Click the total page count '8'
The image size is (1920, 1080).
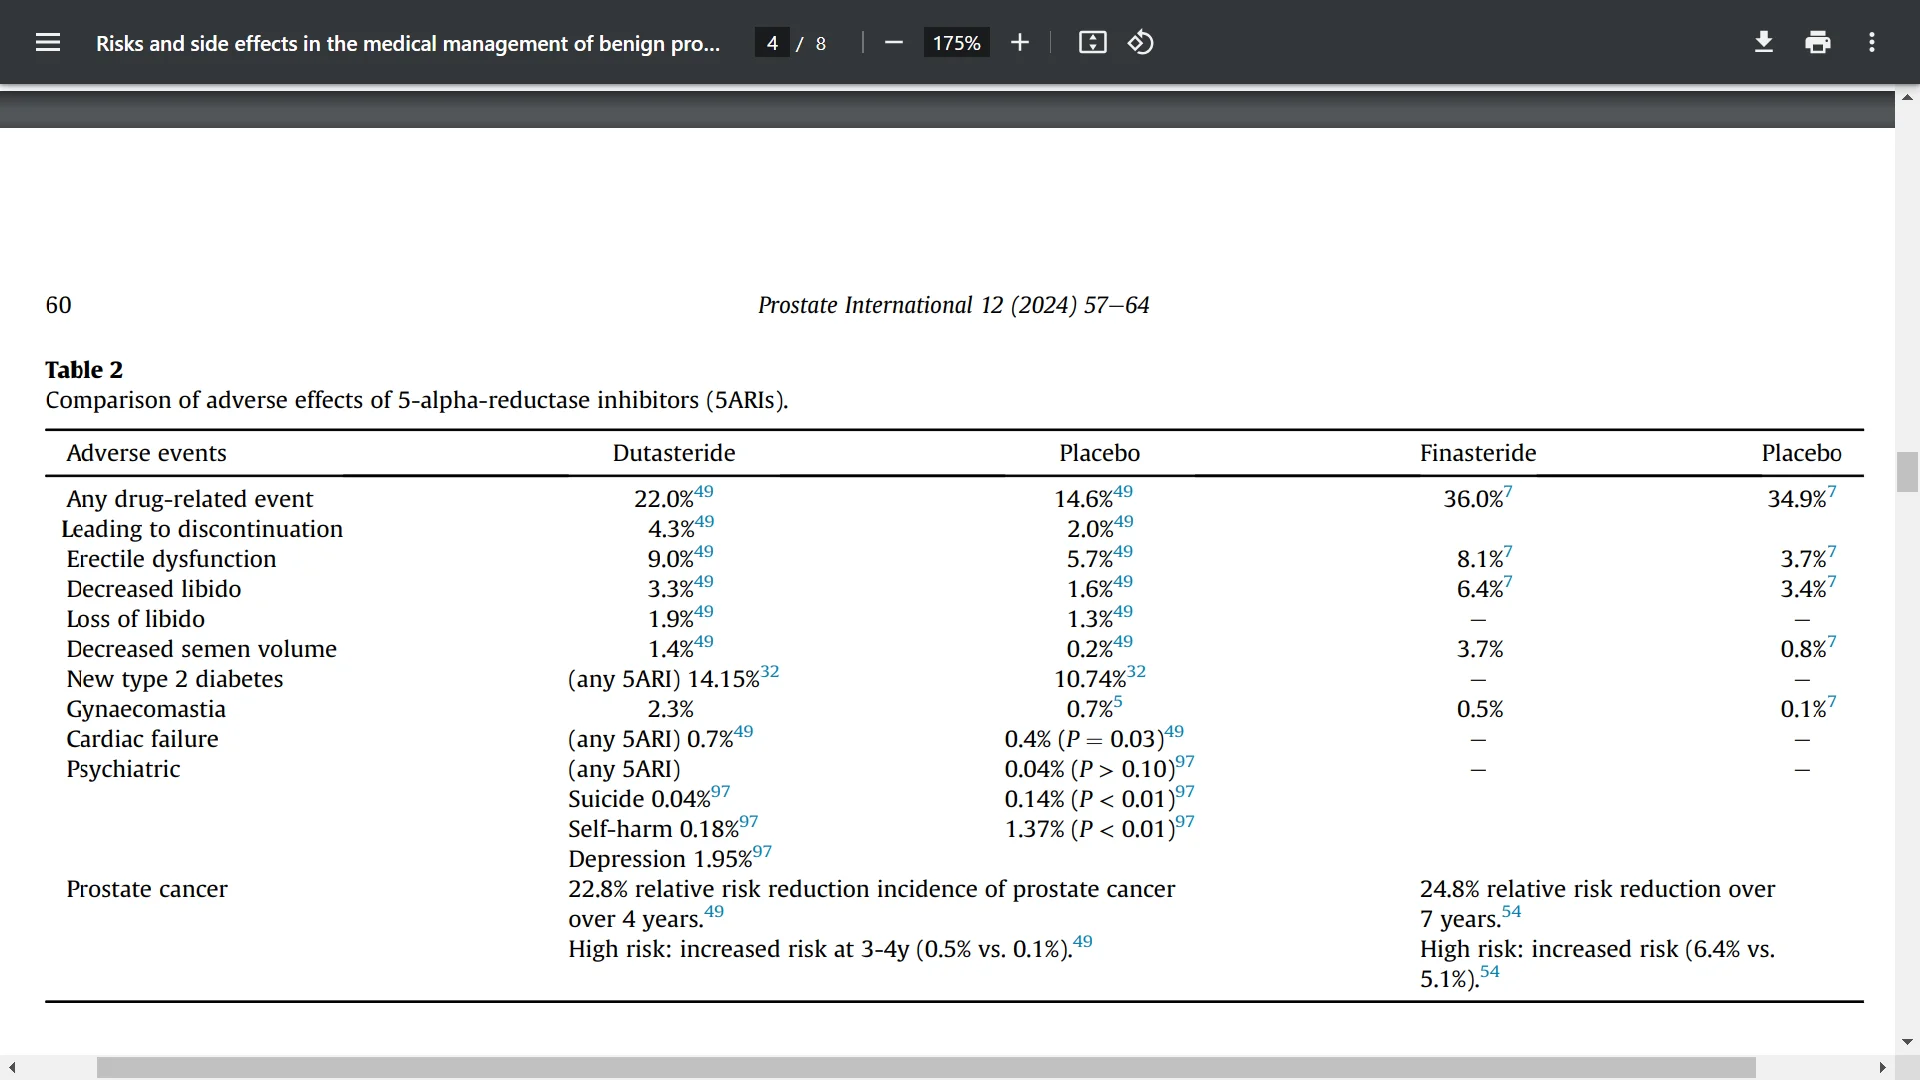point(821,43)
